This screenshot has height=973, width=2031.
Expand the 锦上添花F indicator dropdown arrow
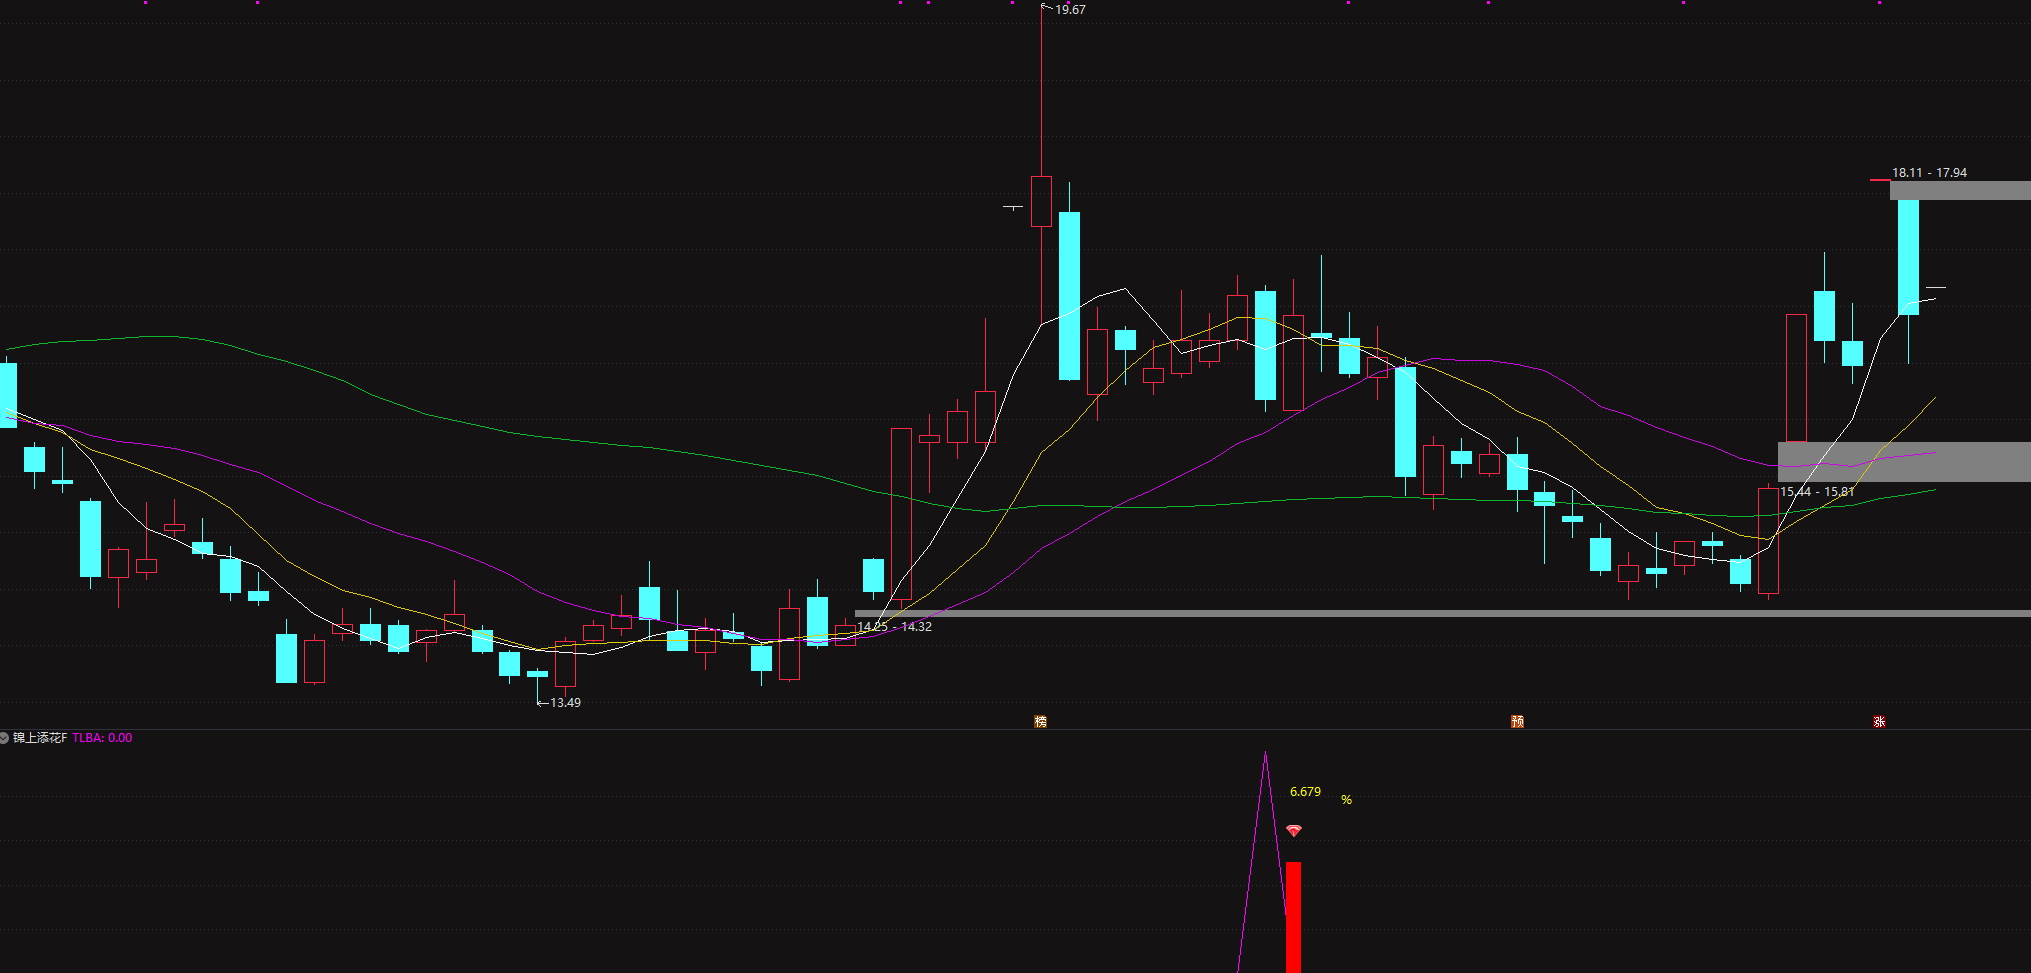[5, 738]
